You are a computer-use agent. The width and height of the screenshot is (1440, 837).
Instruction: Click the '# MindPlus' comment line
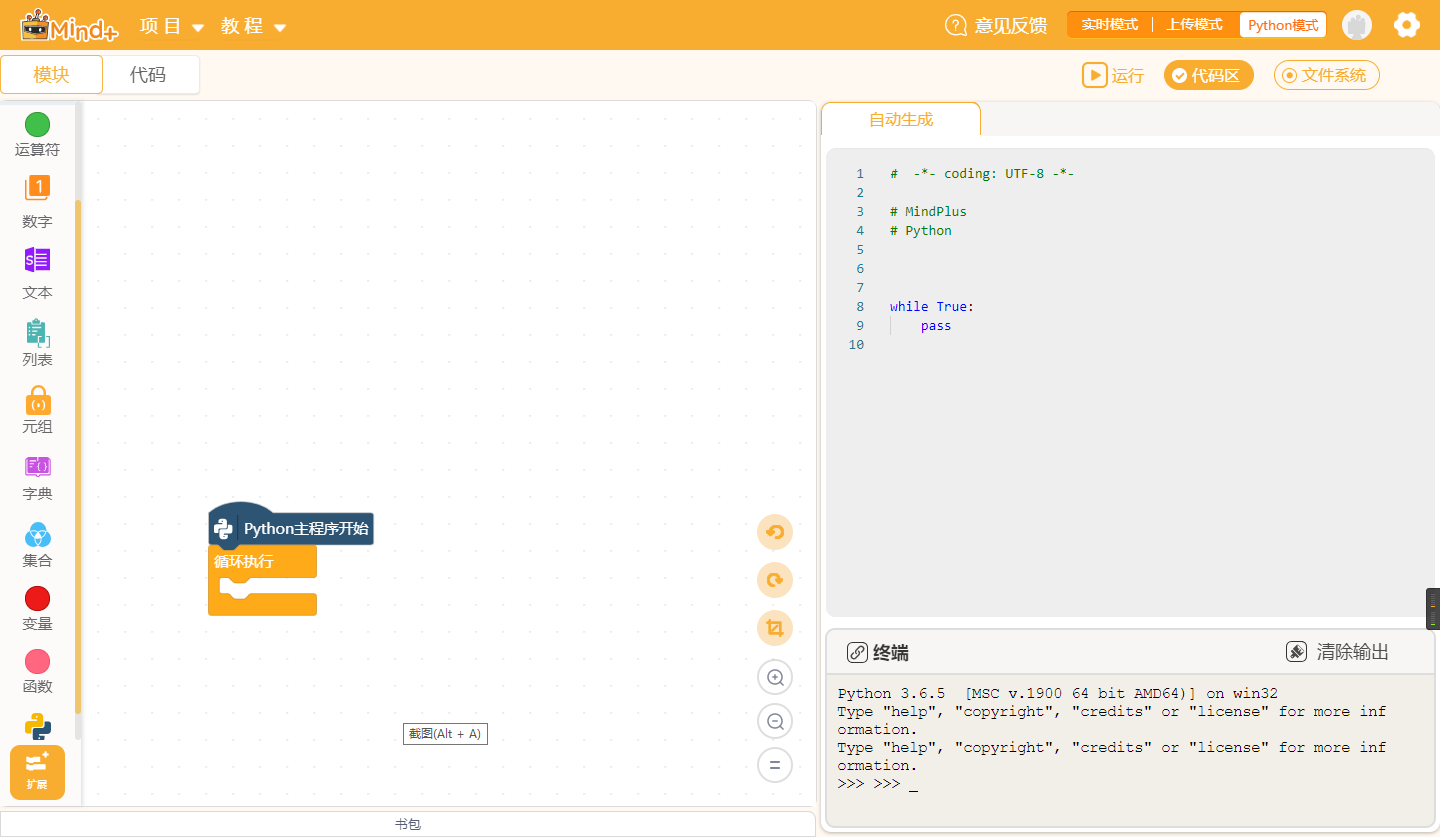pos(928,212)
